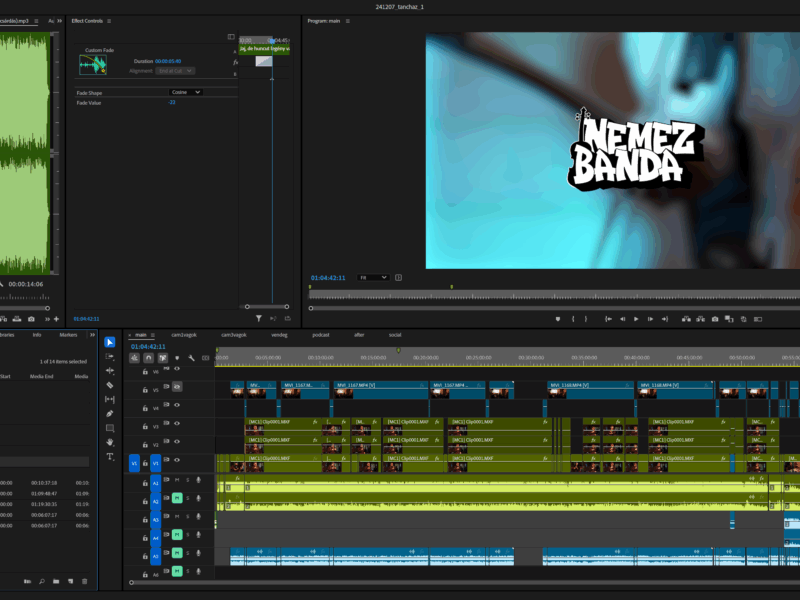This screenshot has height=600, width=800.
Task: Switch to the podcast sequence tab
Action: click(x=321, y=335)
